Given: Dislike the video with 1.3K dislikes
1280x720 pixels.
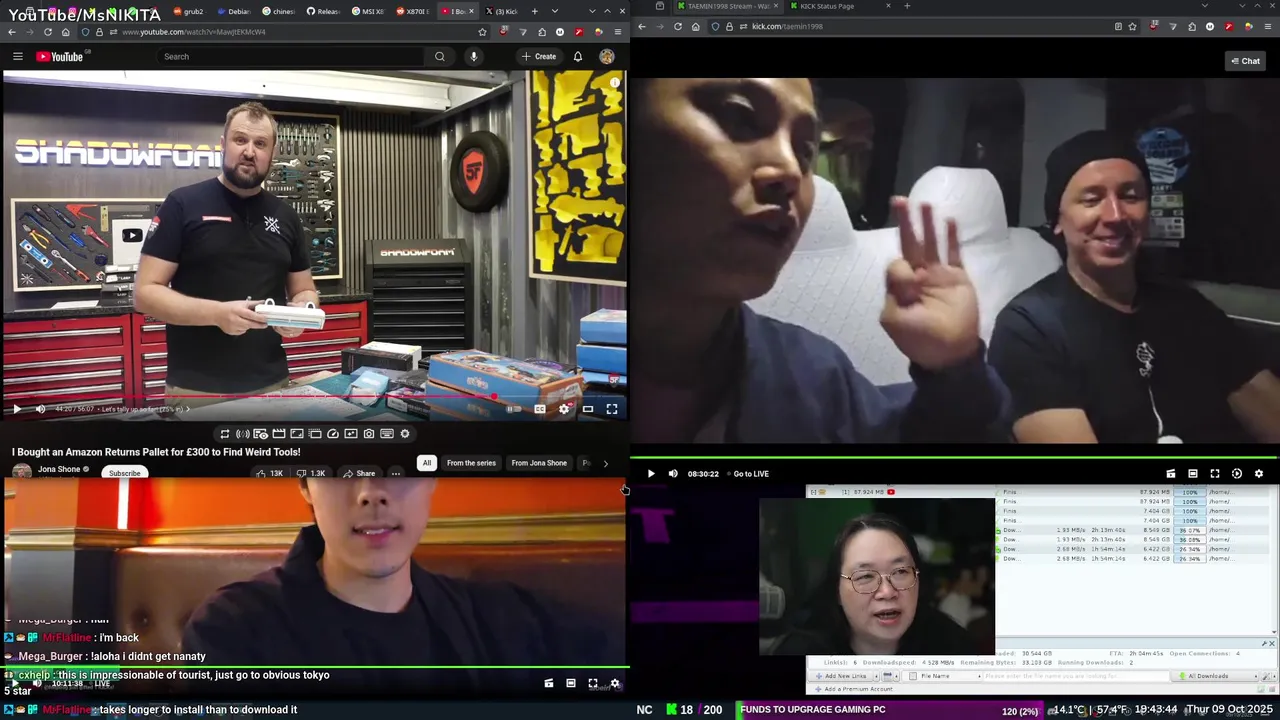Looking at the screenshot, I should pos(312,473).
